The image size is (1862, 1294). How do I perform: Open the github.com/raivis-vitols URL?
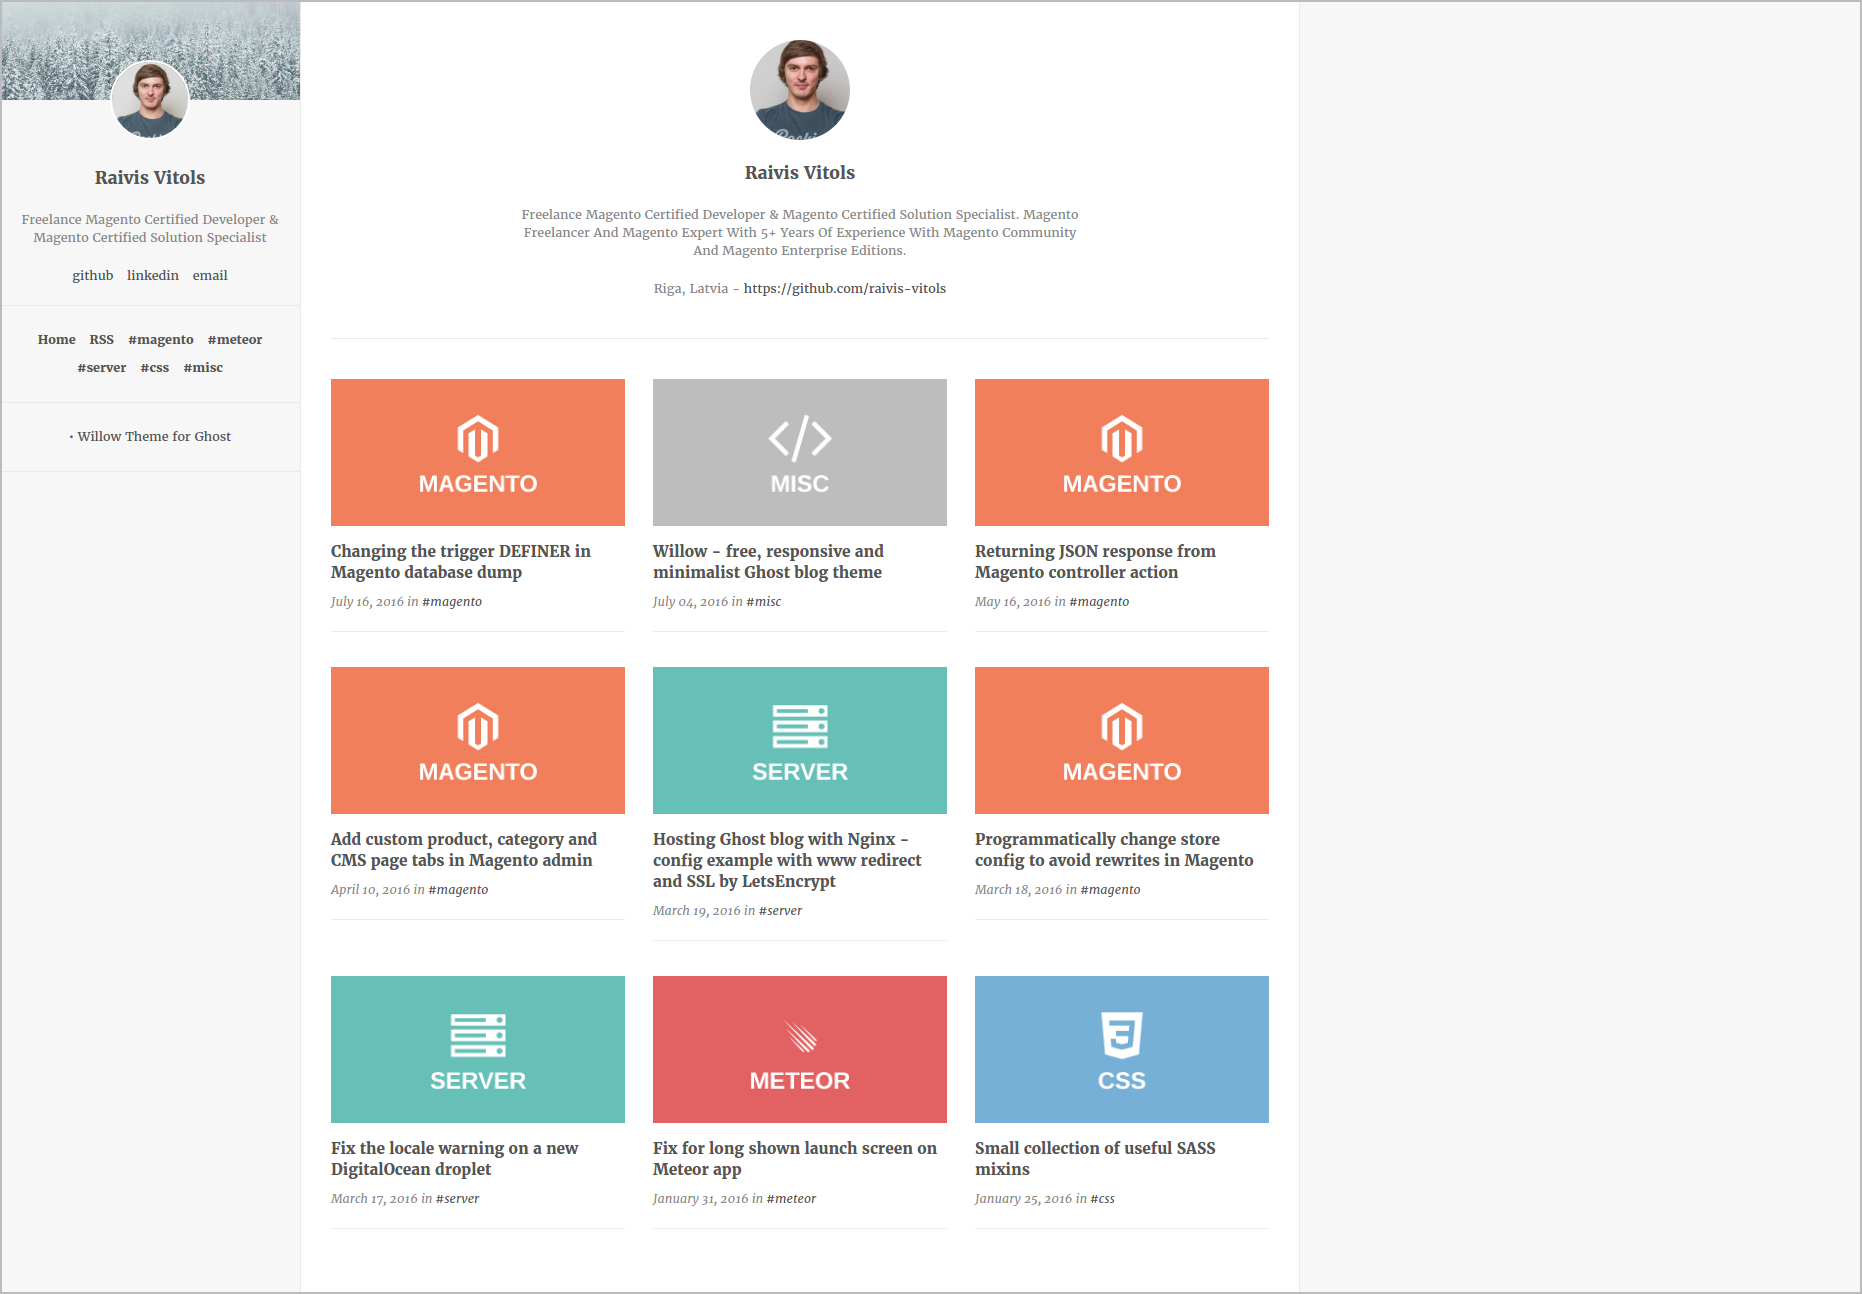(x=845, y=288)
